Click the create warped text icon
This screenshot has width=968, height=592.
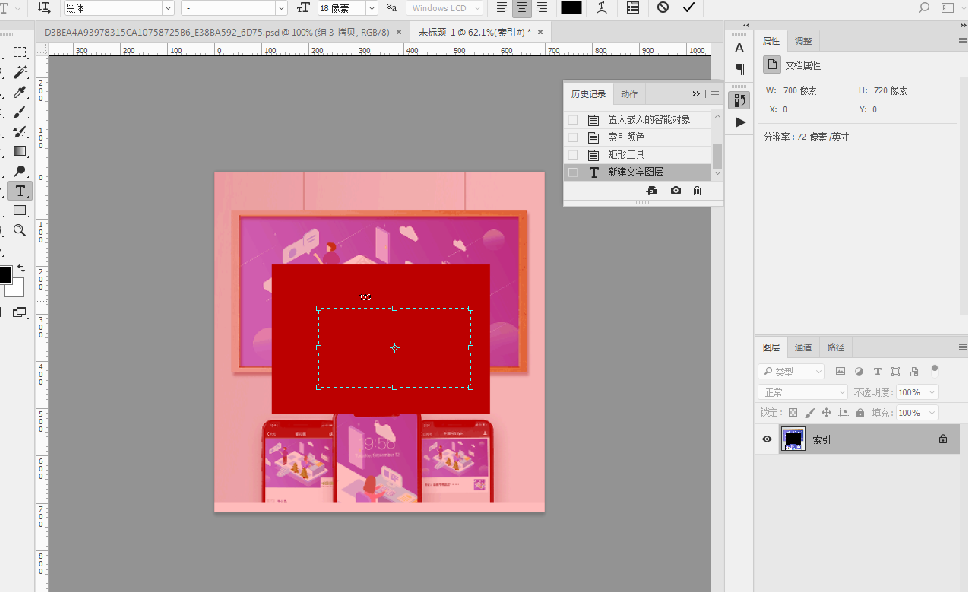601,7
